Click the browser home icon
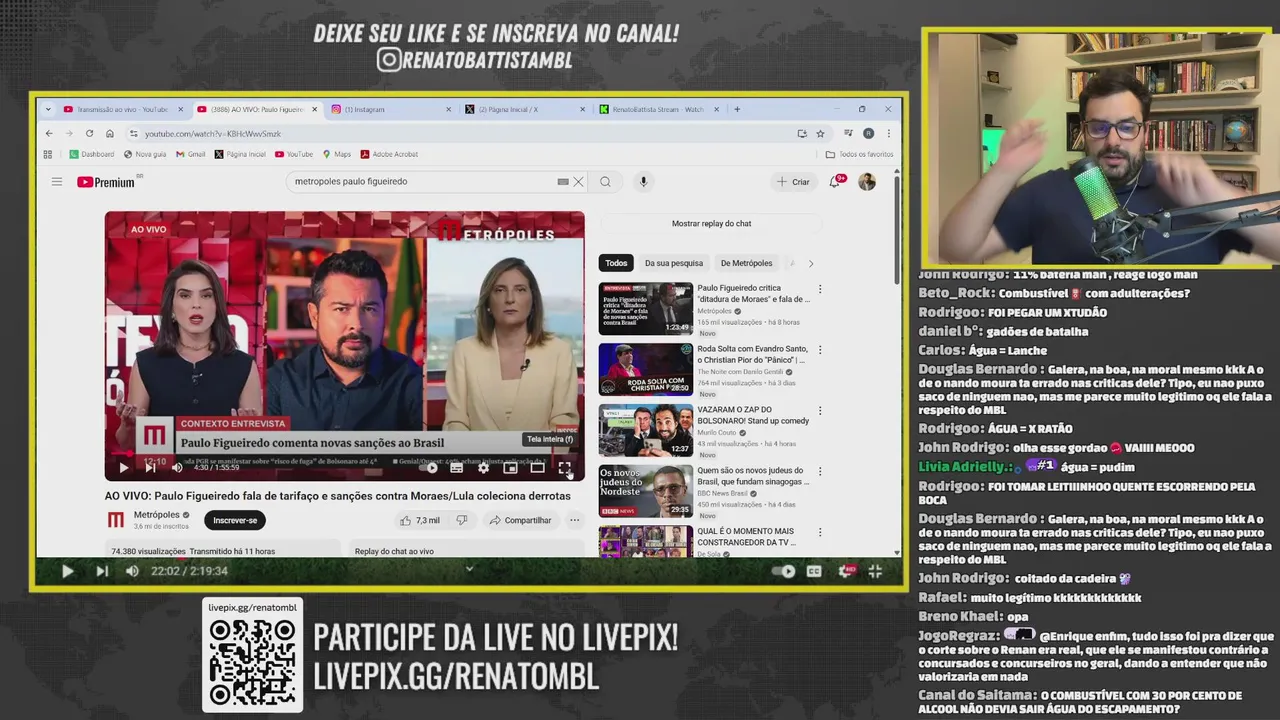Screen dimensions: 1280x720 pyautogui.click(x=109, y=133)
